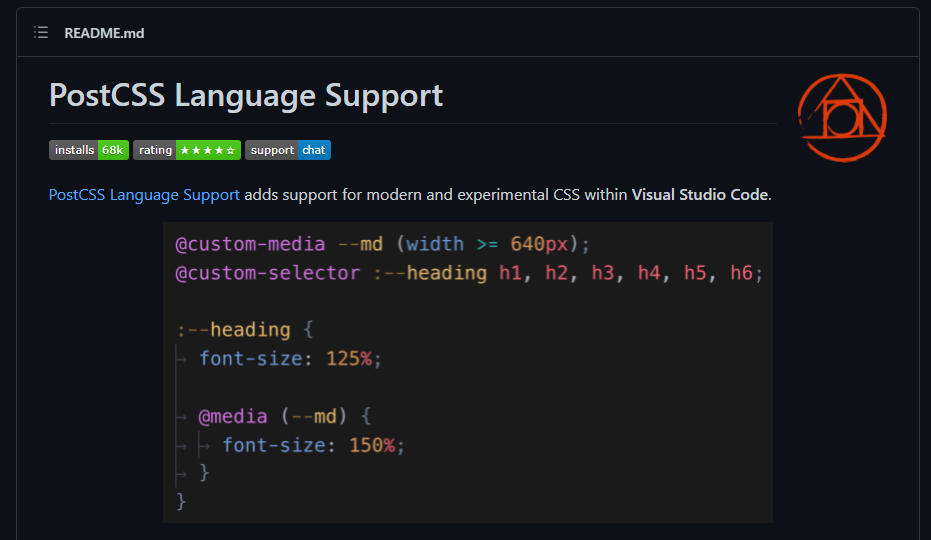Screen dimensions: 931x540
Task: Click the :--heading { rule line
Action: (245, 330)
